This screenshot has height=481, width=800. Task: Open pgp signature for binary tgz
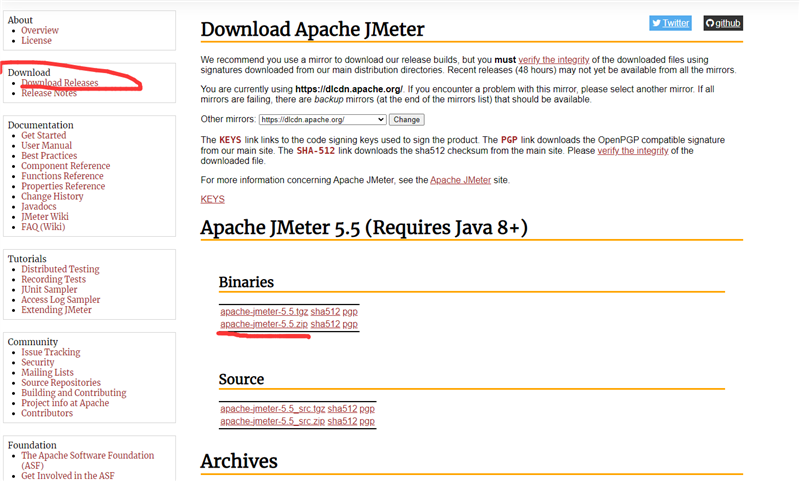pos(350,312)
